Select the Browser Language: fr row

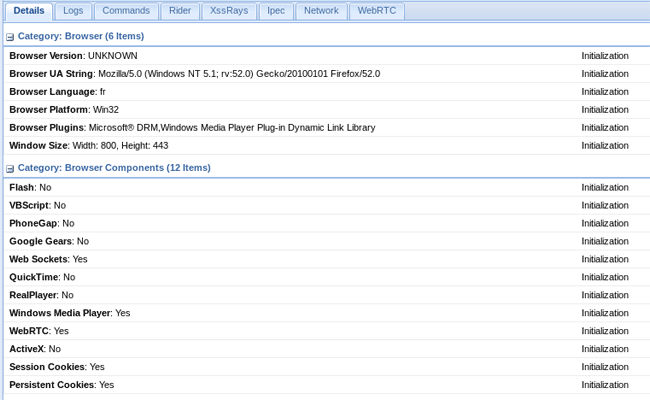pos(327,92)
